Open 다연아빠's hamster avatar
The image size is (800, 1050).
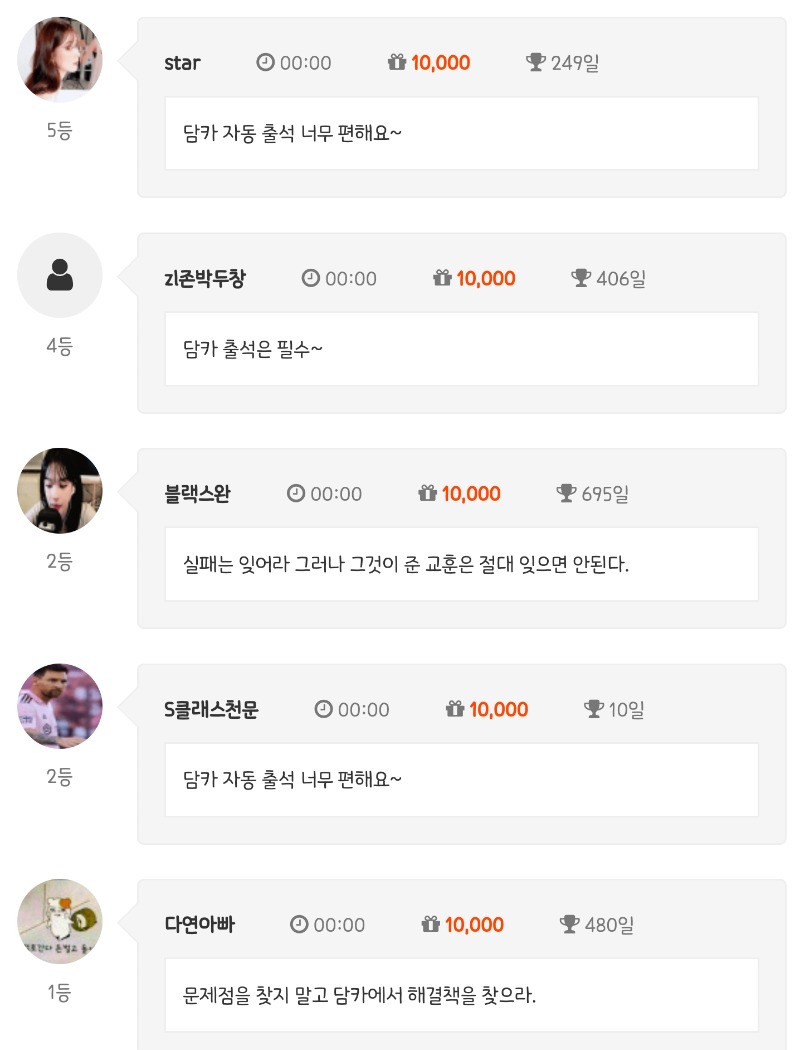point(60,921)
